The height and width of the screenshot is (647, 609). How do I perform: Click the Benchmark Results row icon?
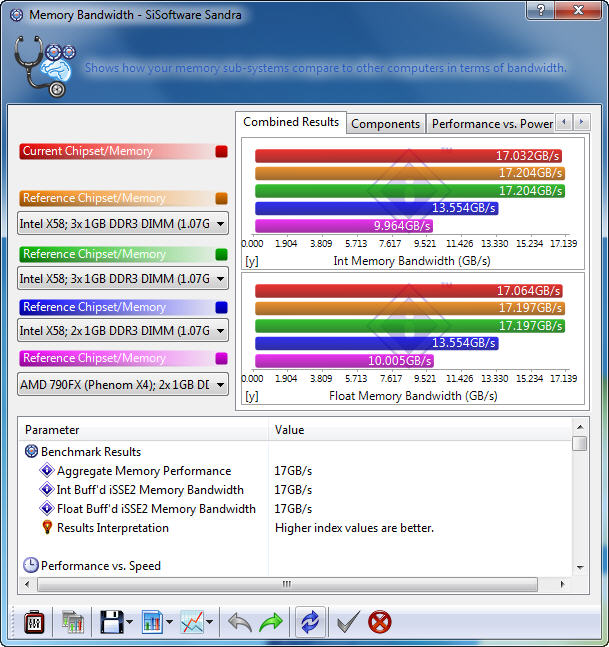click(x=31, y=451)
